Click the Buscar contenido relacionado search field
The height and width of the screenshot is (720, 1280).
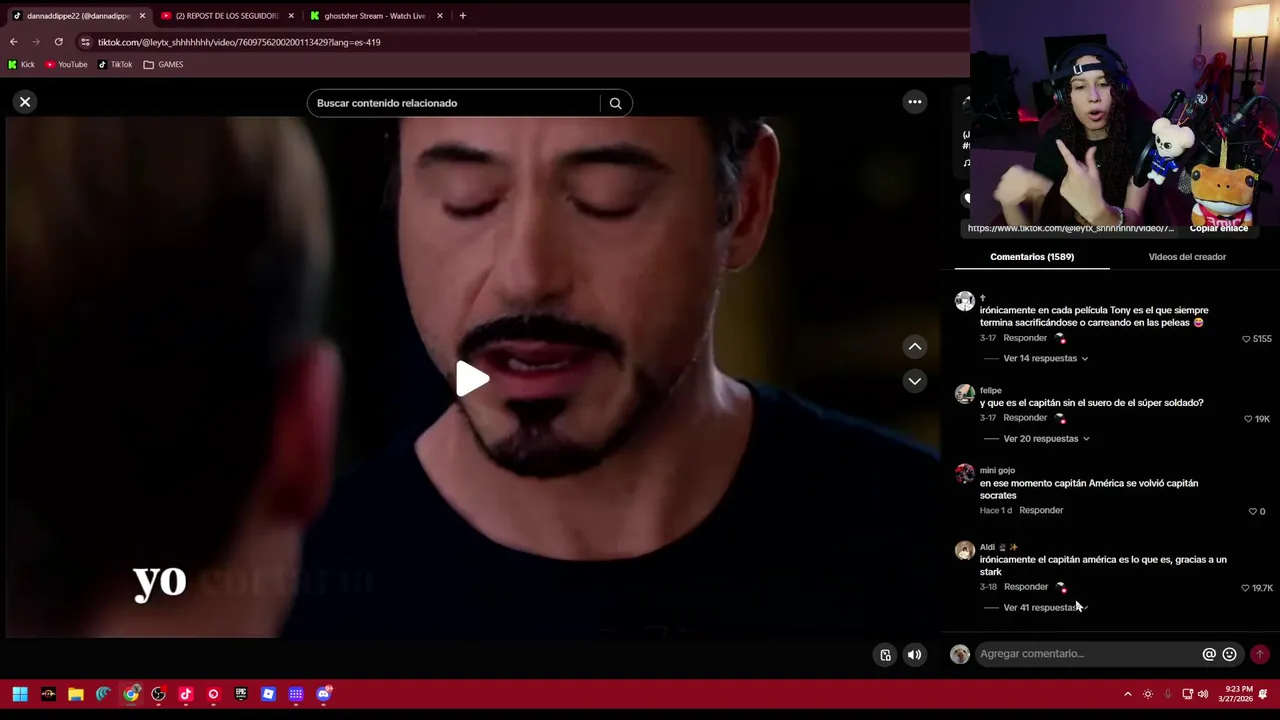click(x=455, y=103)
